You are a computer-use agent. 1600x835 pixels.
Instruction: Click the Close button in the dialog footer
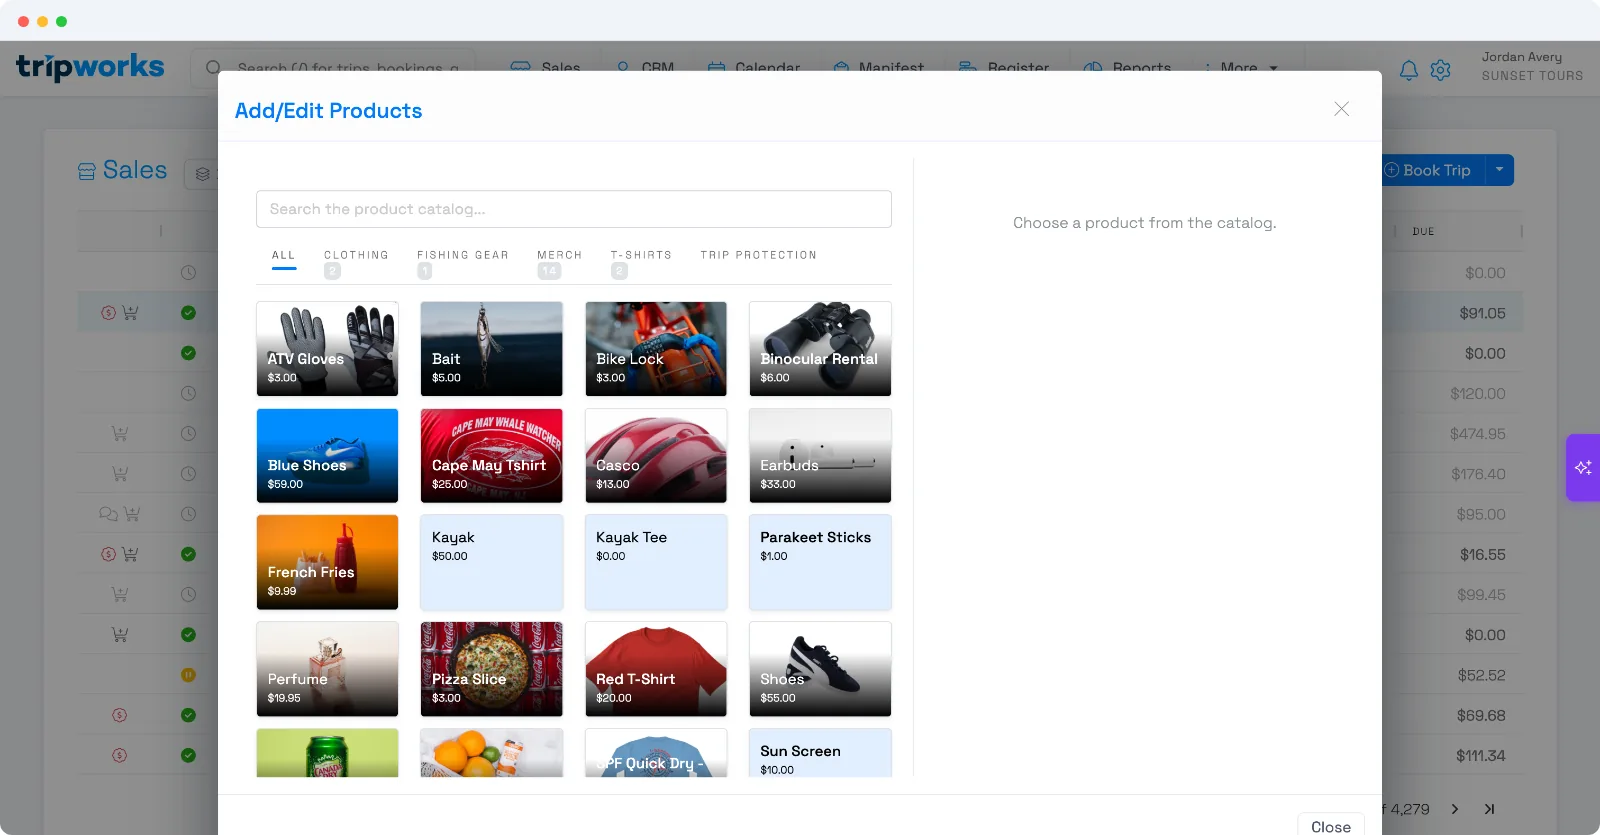[x=1331, y=824]
